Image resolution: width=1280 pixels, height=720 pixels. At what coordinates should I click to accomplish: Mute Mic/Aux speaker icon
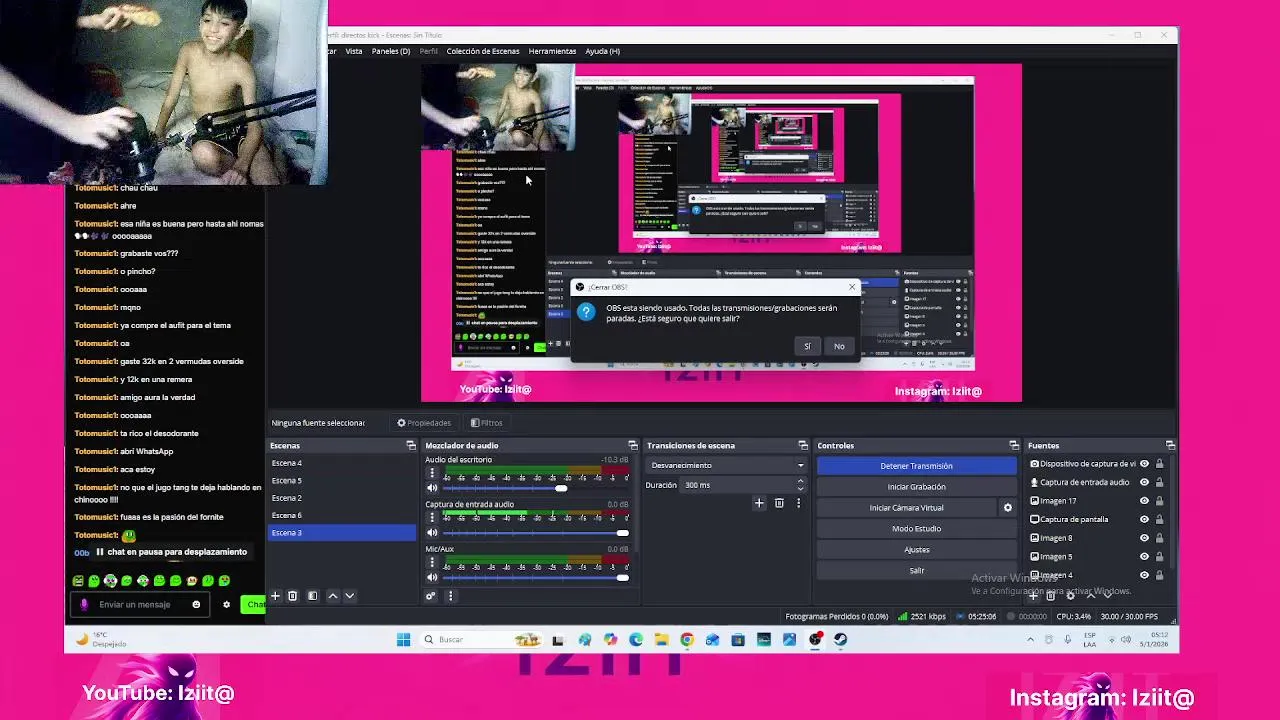[x=432, y=577]
